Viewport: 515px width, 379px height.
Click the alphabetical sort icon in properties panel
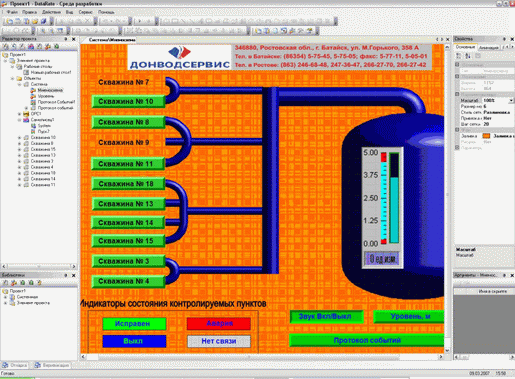tap(468, 56)
